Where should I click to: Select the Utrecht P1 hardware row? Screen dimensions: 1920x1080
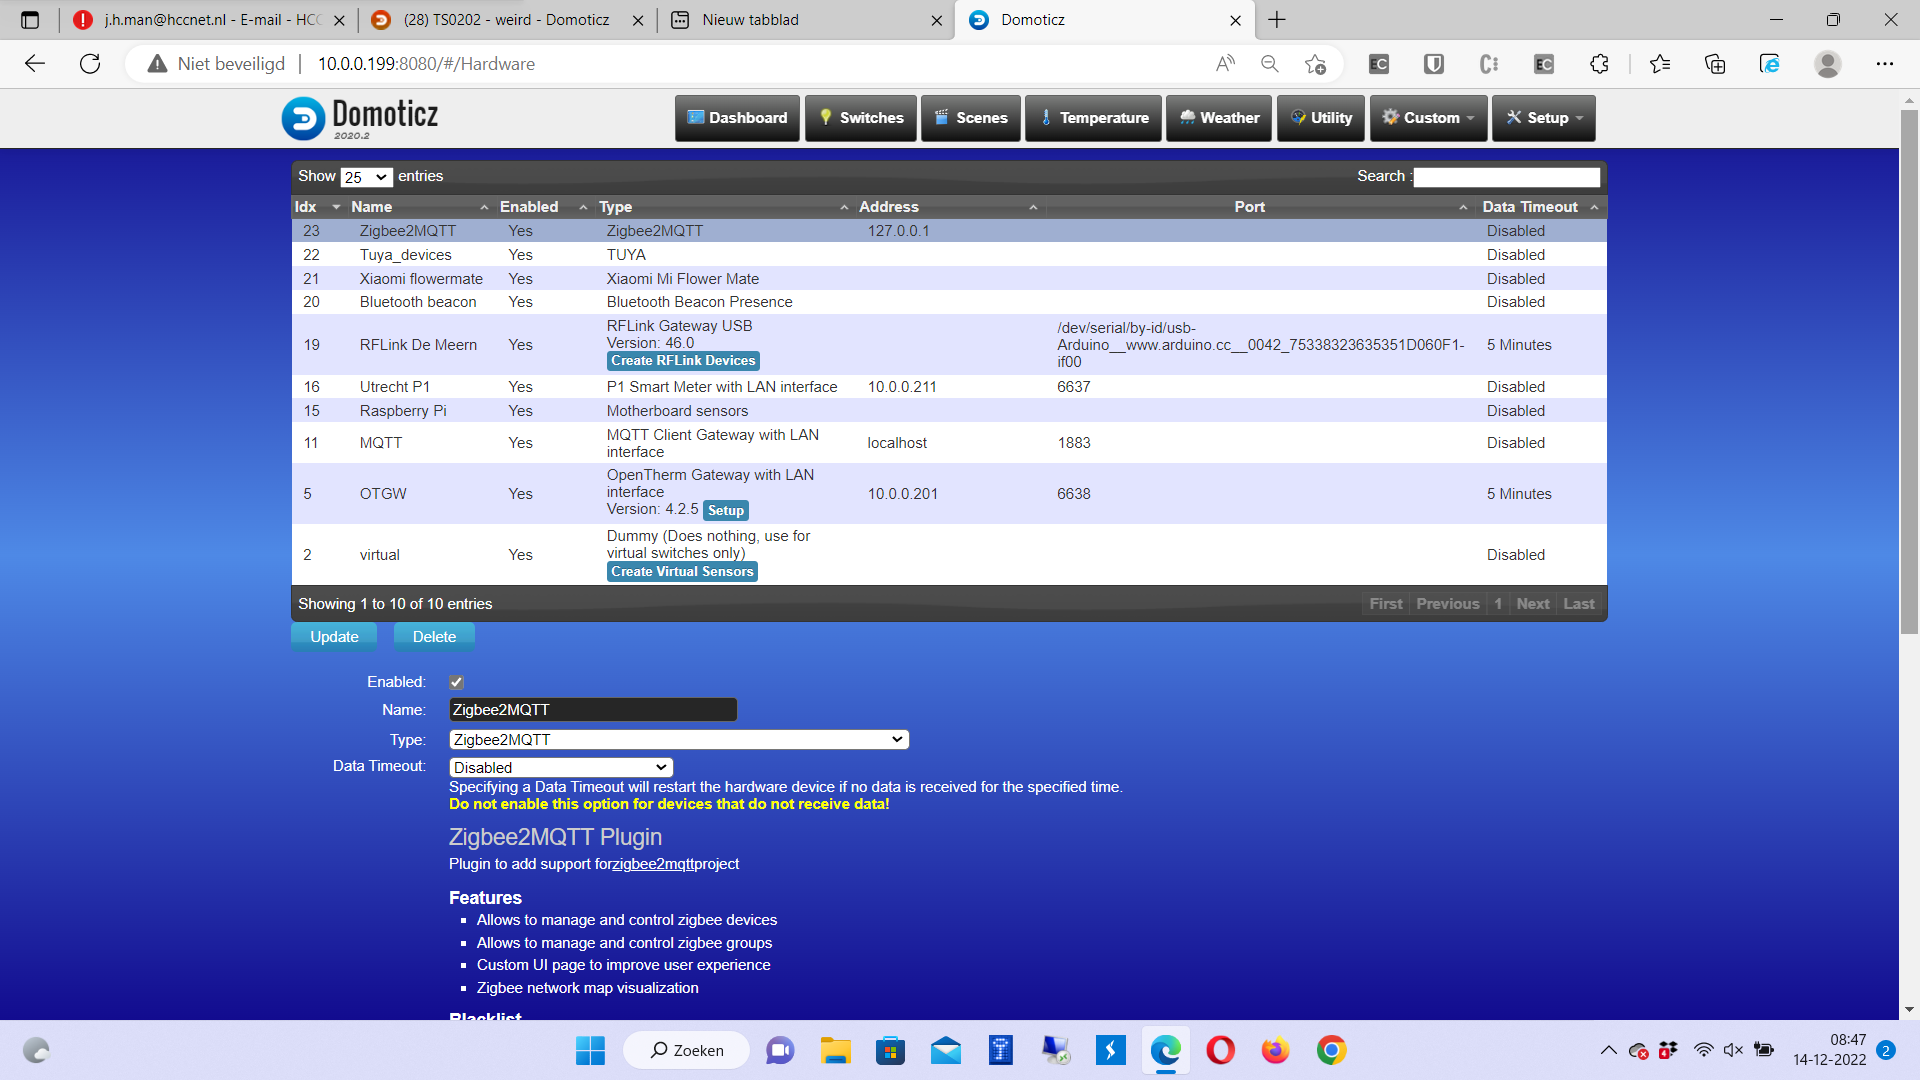(949, 387)
